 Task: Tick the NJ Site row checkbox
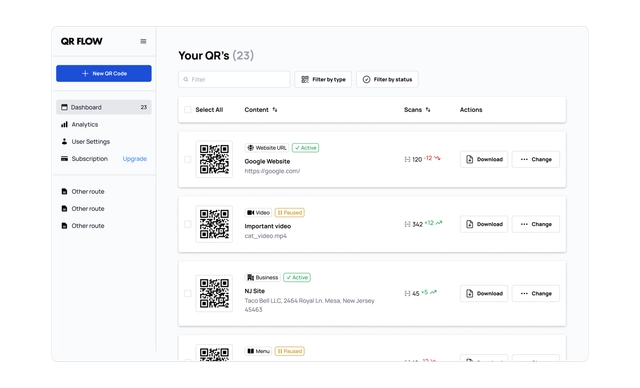point(187,293)
